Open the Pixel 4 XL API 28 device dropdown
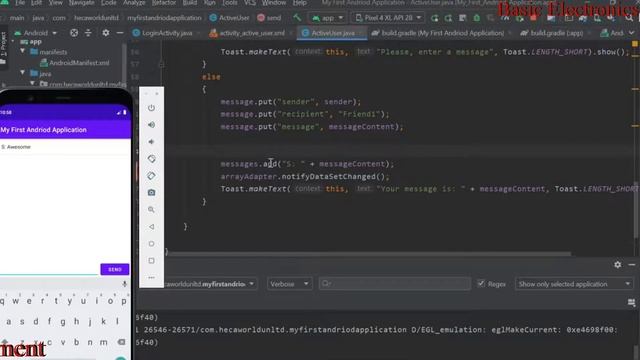Viewport: 640px width, 360px height. (388, 18)
